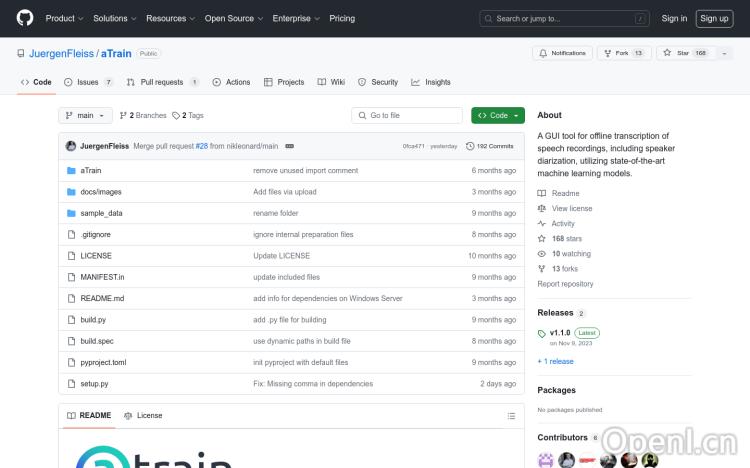Click the Notifications bell button
Image resolution: width=750 pixels, height=468 pixels.
point(563,53)
